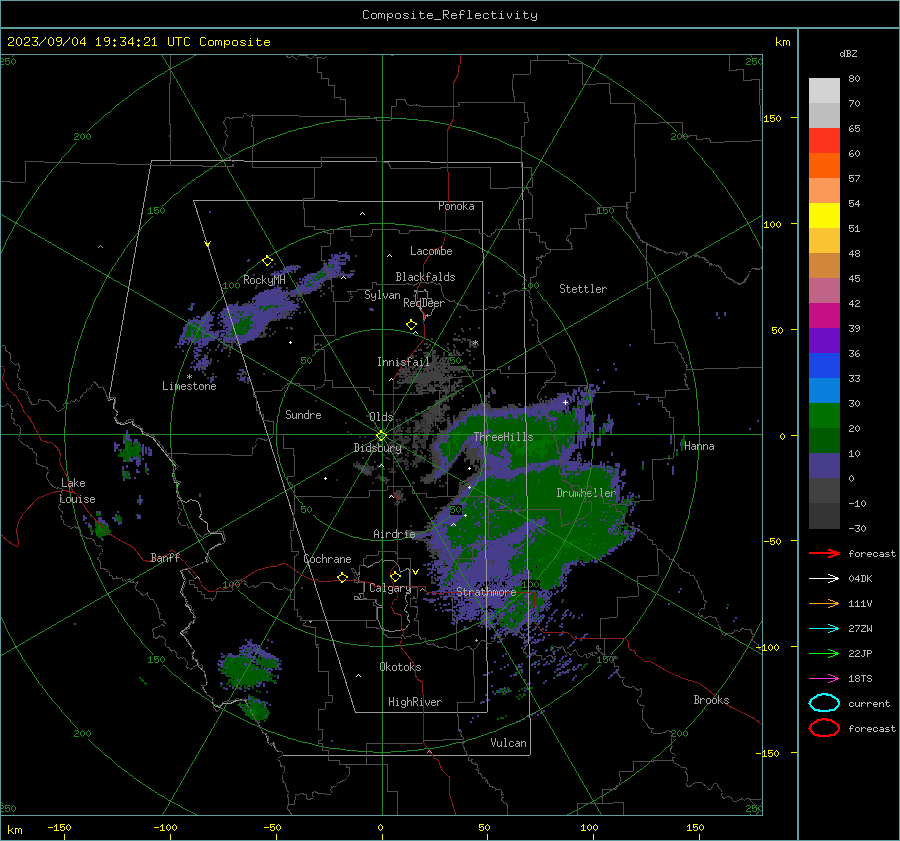Click the -150 bottom axis tick label
This screenshot has width=900, height=841.
[59, 827]
